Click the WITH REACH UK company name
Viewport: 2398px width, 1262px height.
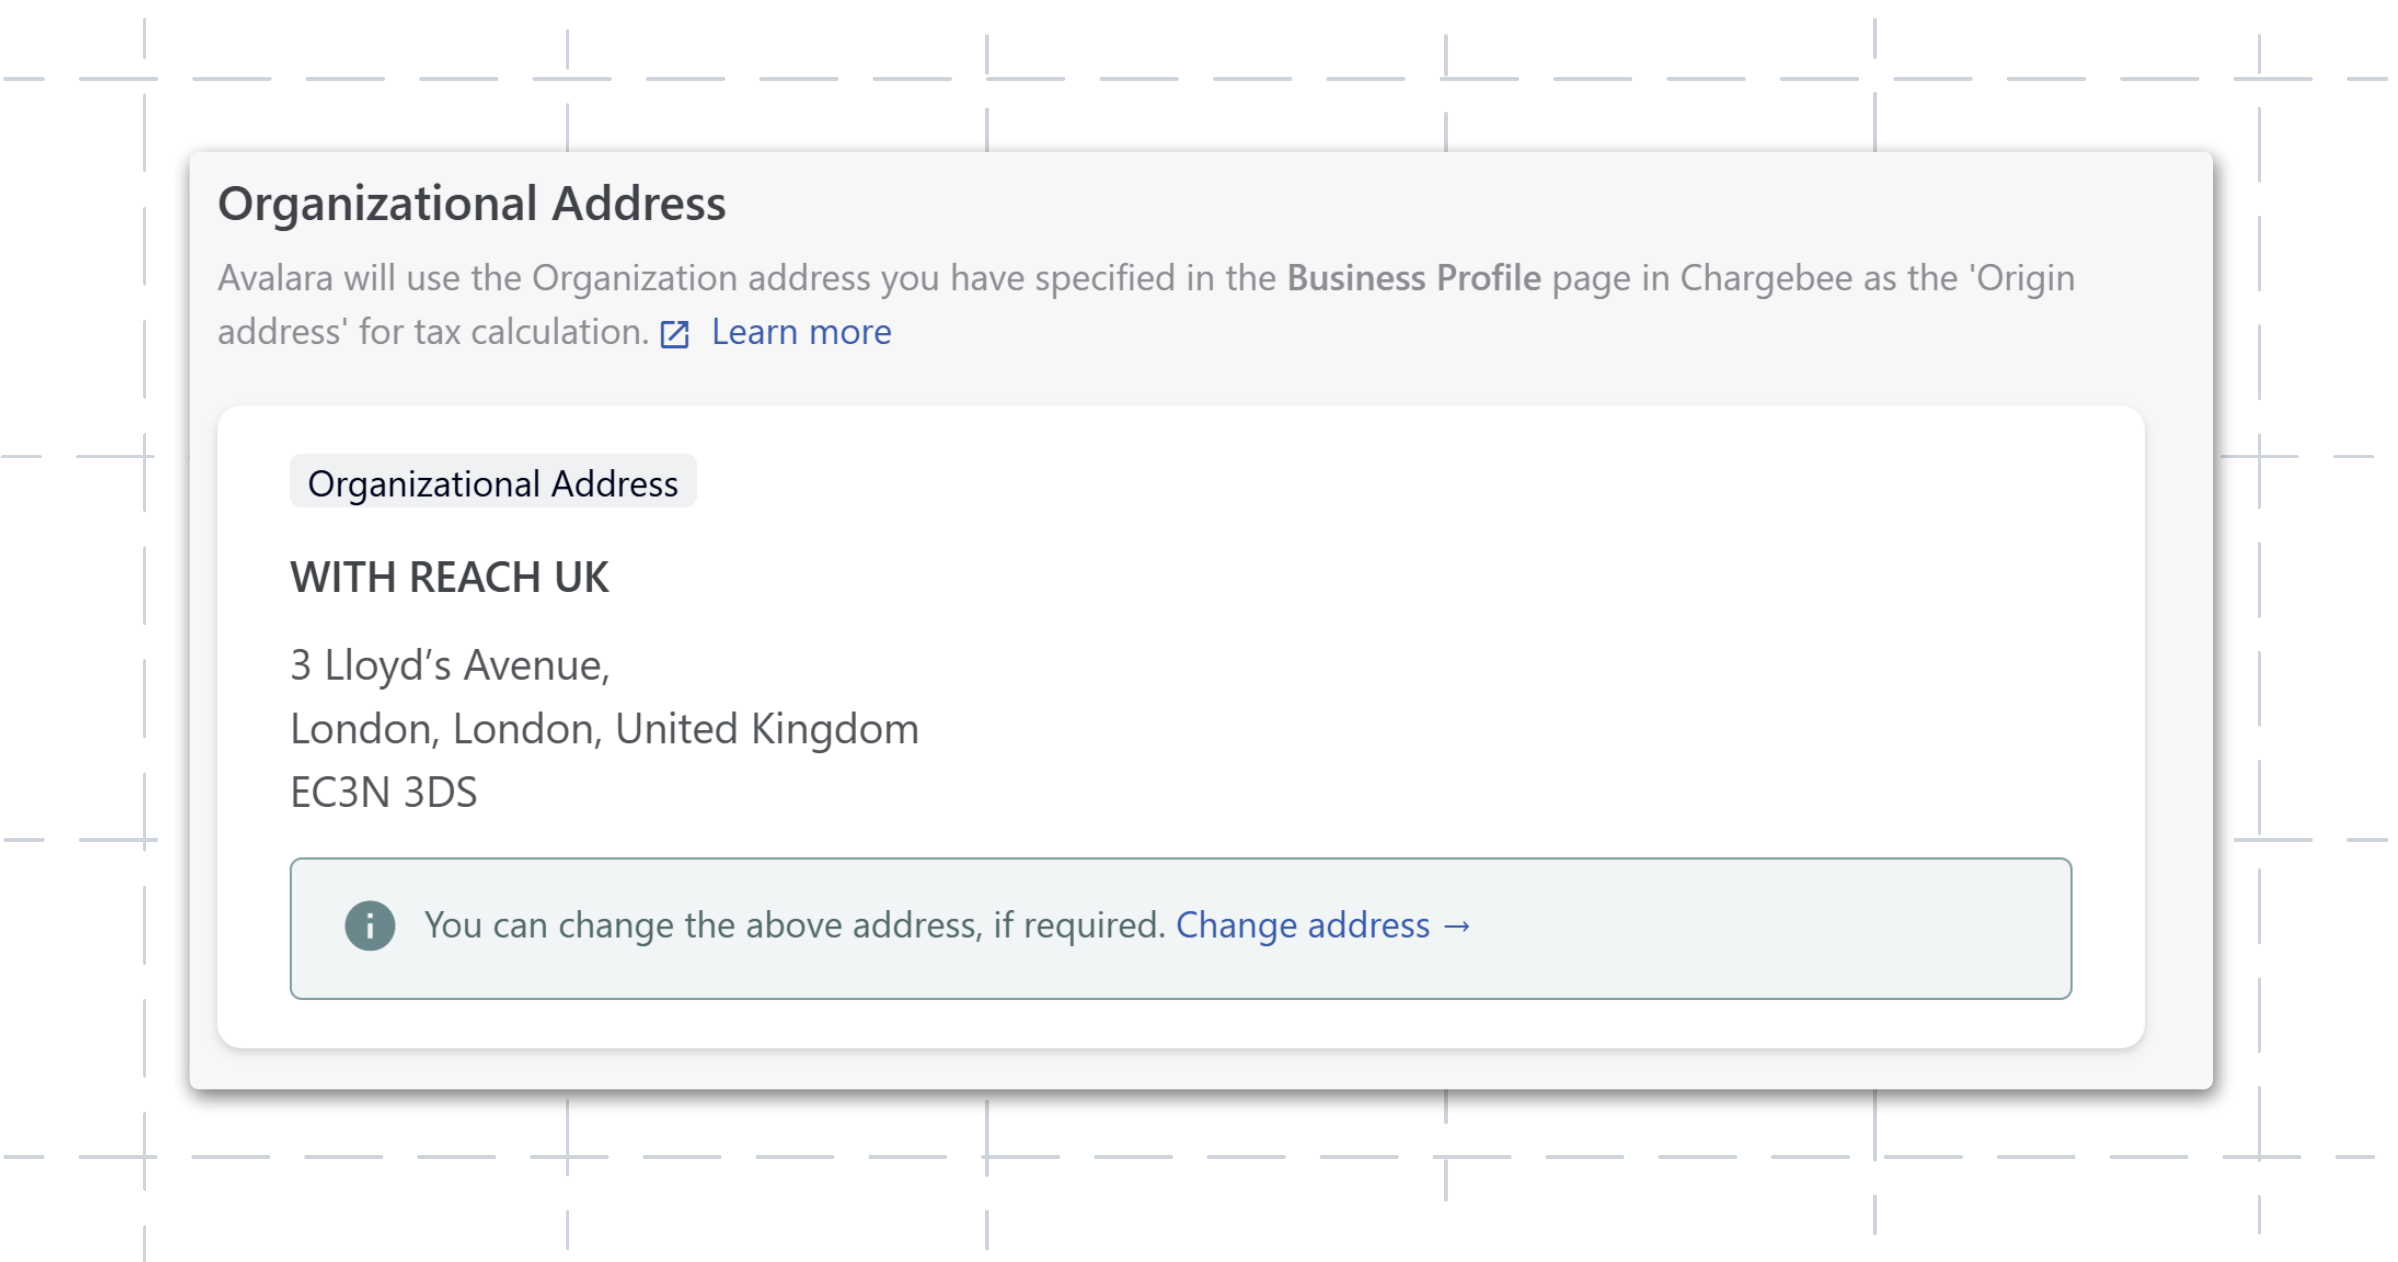coord(449,577)
